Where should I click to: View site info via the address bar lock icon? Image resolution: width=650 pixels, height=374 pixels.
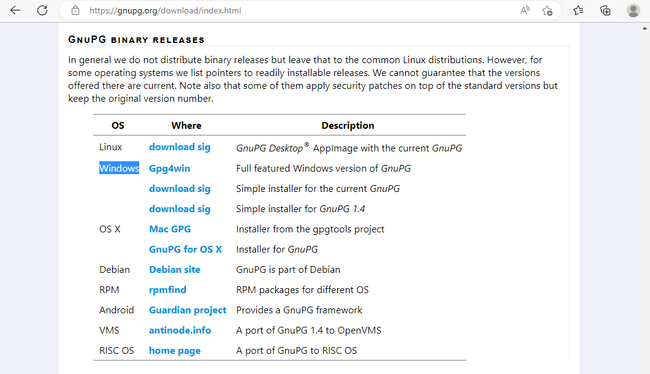(x=75, y=10)
